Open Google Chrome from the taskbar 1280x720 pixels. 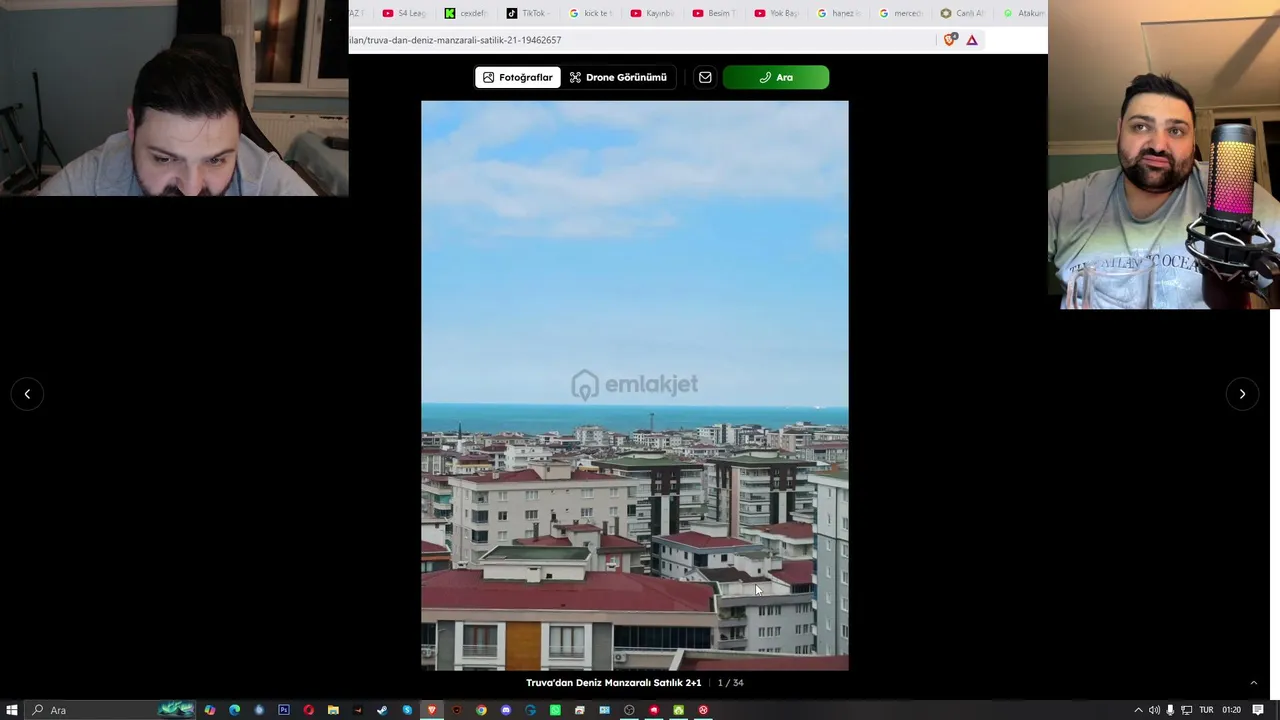pyautogui.click(x=481, y=710)
